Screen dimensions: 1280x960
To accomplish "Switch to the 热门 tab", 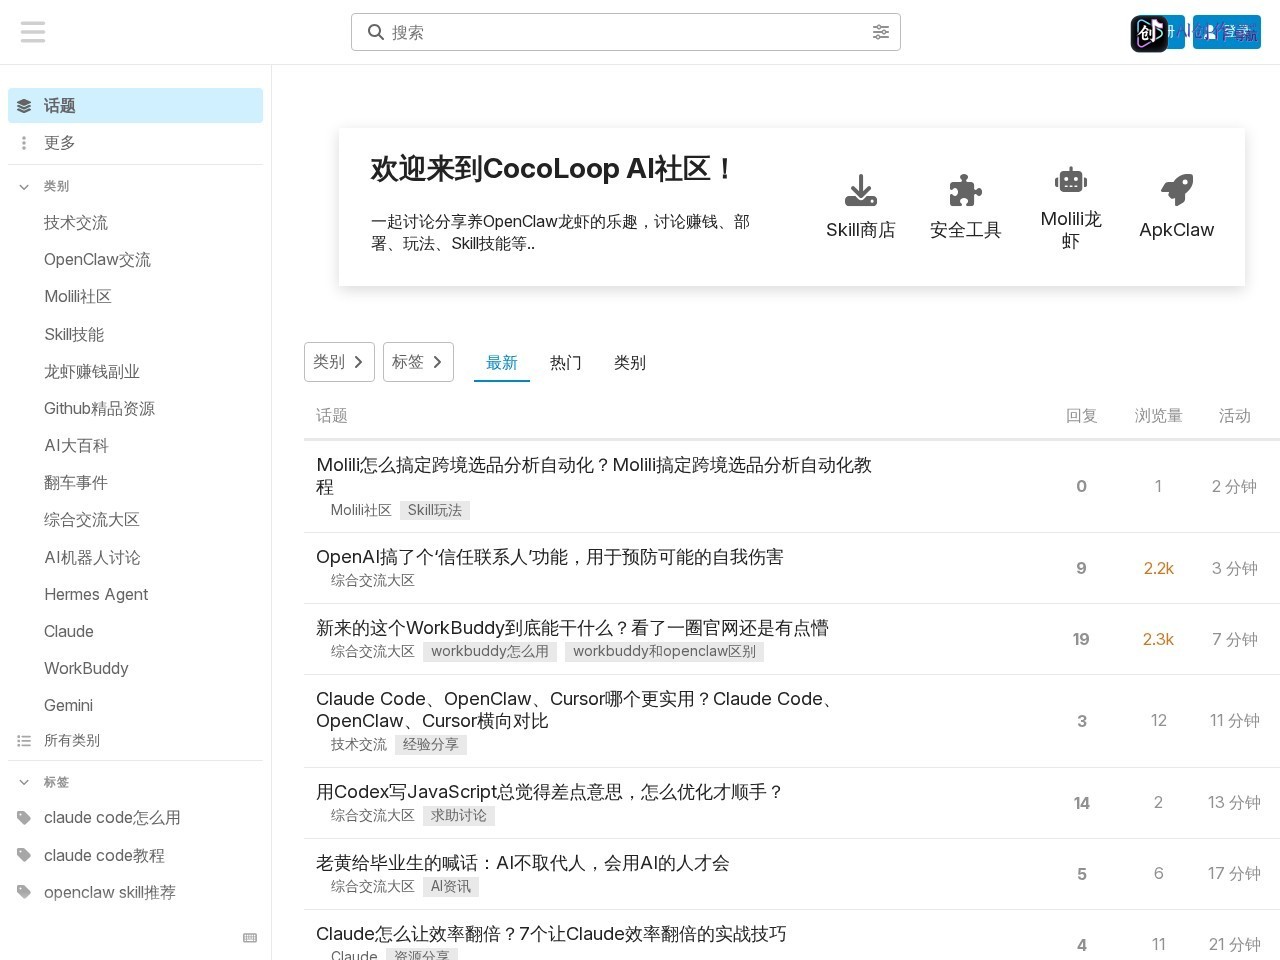I will [566, 363].
